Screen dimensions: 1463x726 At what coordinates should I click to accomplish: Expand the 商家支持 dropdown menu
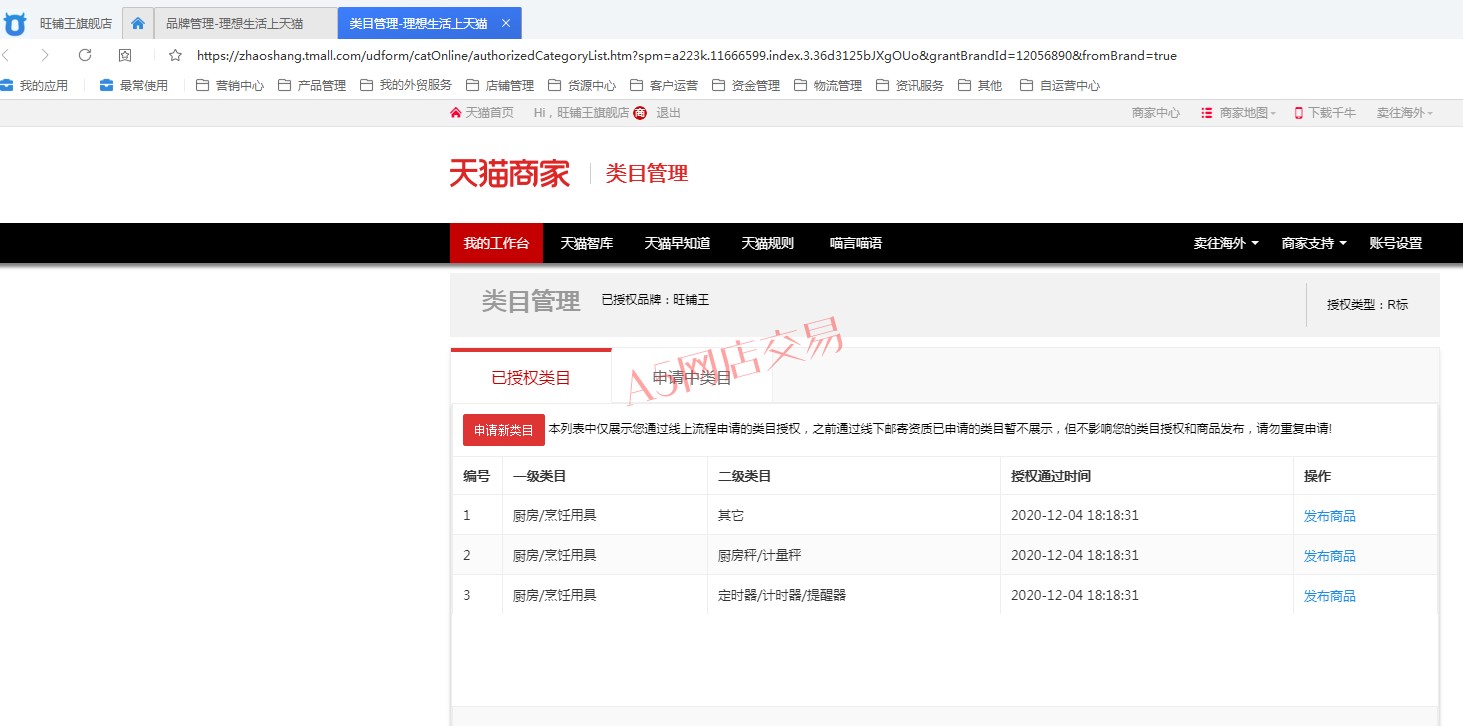click(1314, 243)
